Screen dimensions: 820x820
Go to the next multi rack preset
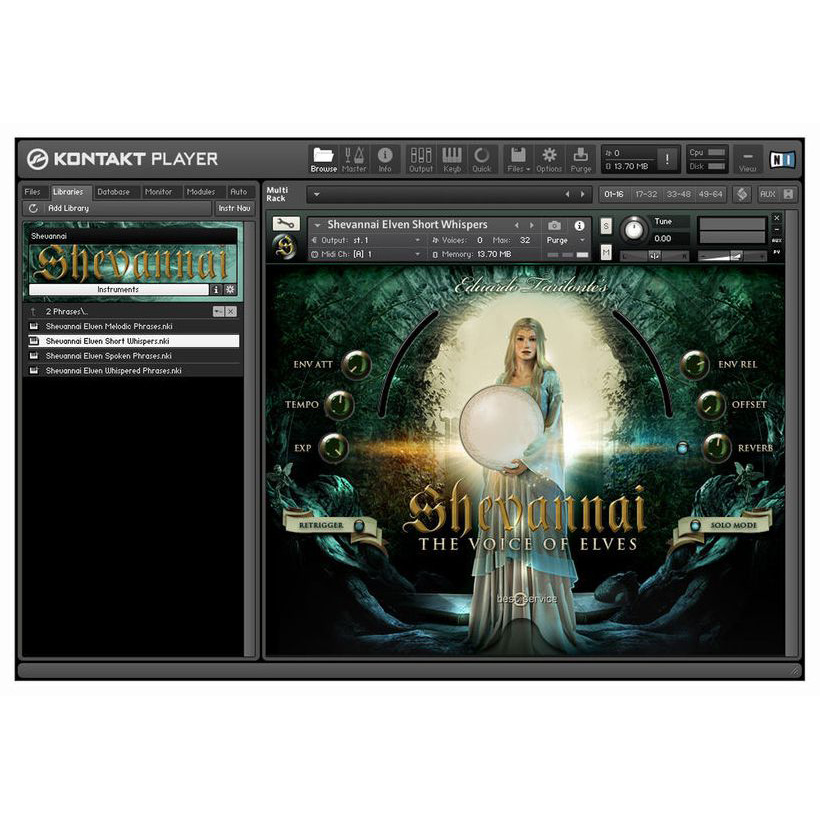pos(583,194)
